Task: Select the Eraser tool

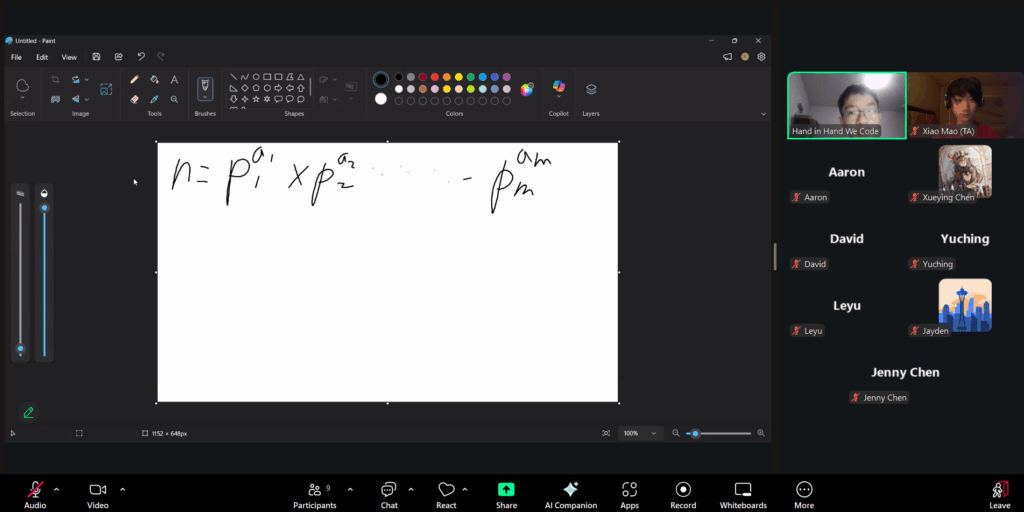Action: (x=134, y=99)
